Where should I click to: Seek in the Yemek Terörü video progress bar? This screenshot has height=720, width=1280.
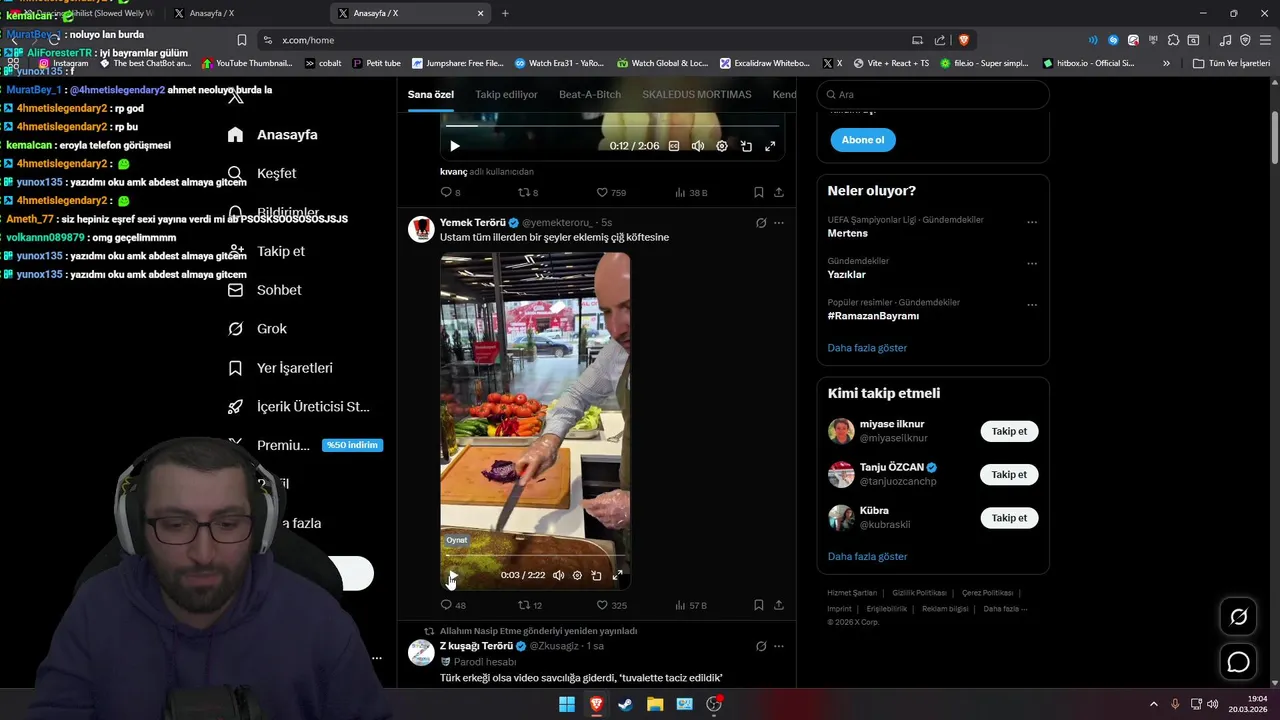pos(535,556)
